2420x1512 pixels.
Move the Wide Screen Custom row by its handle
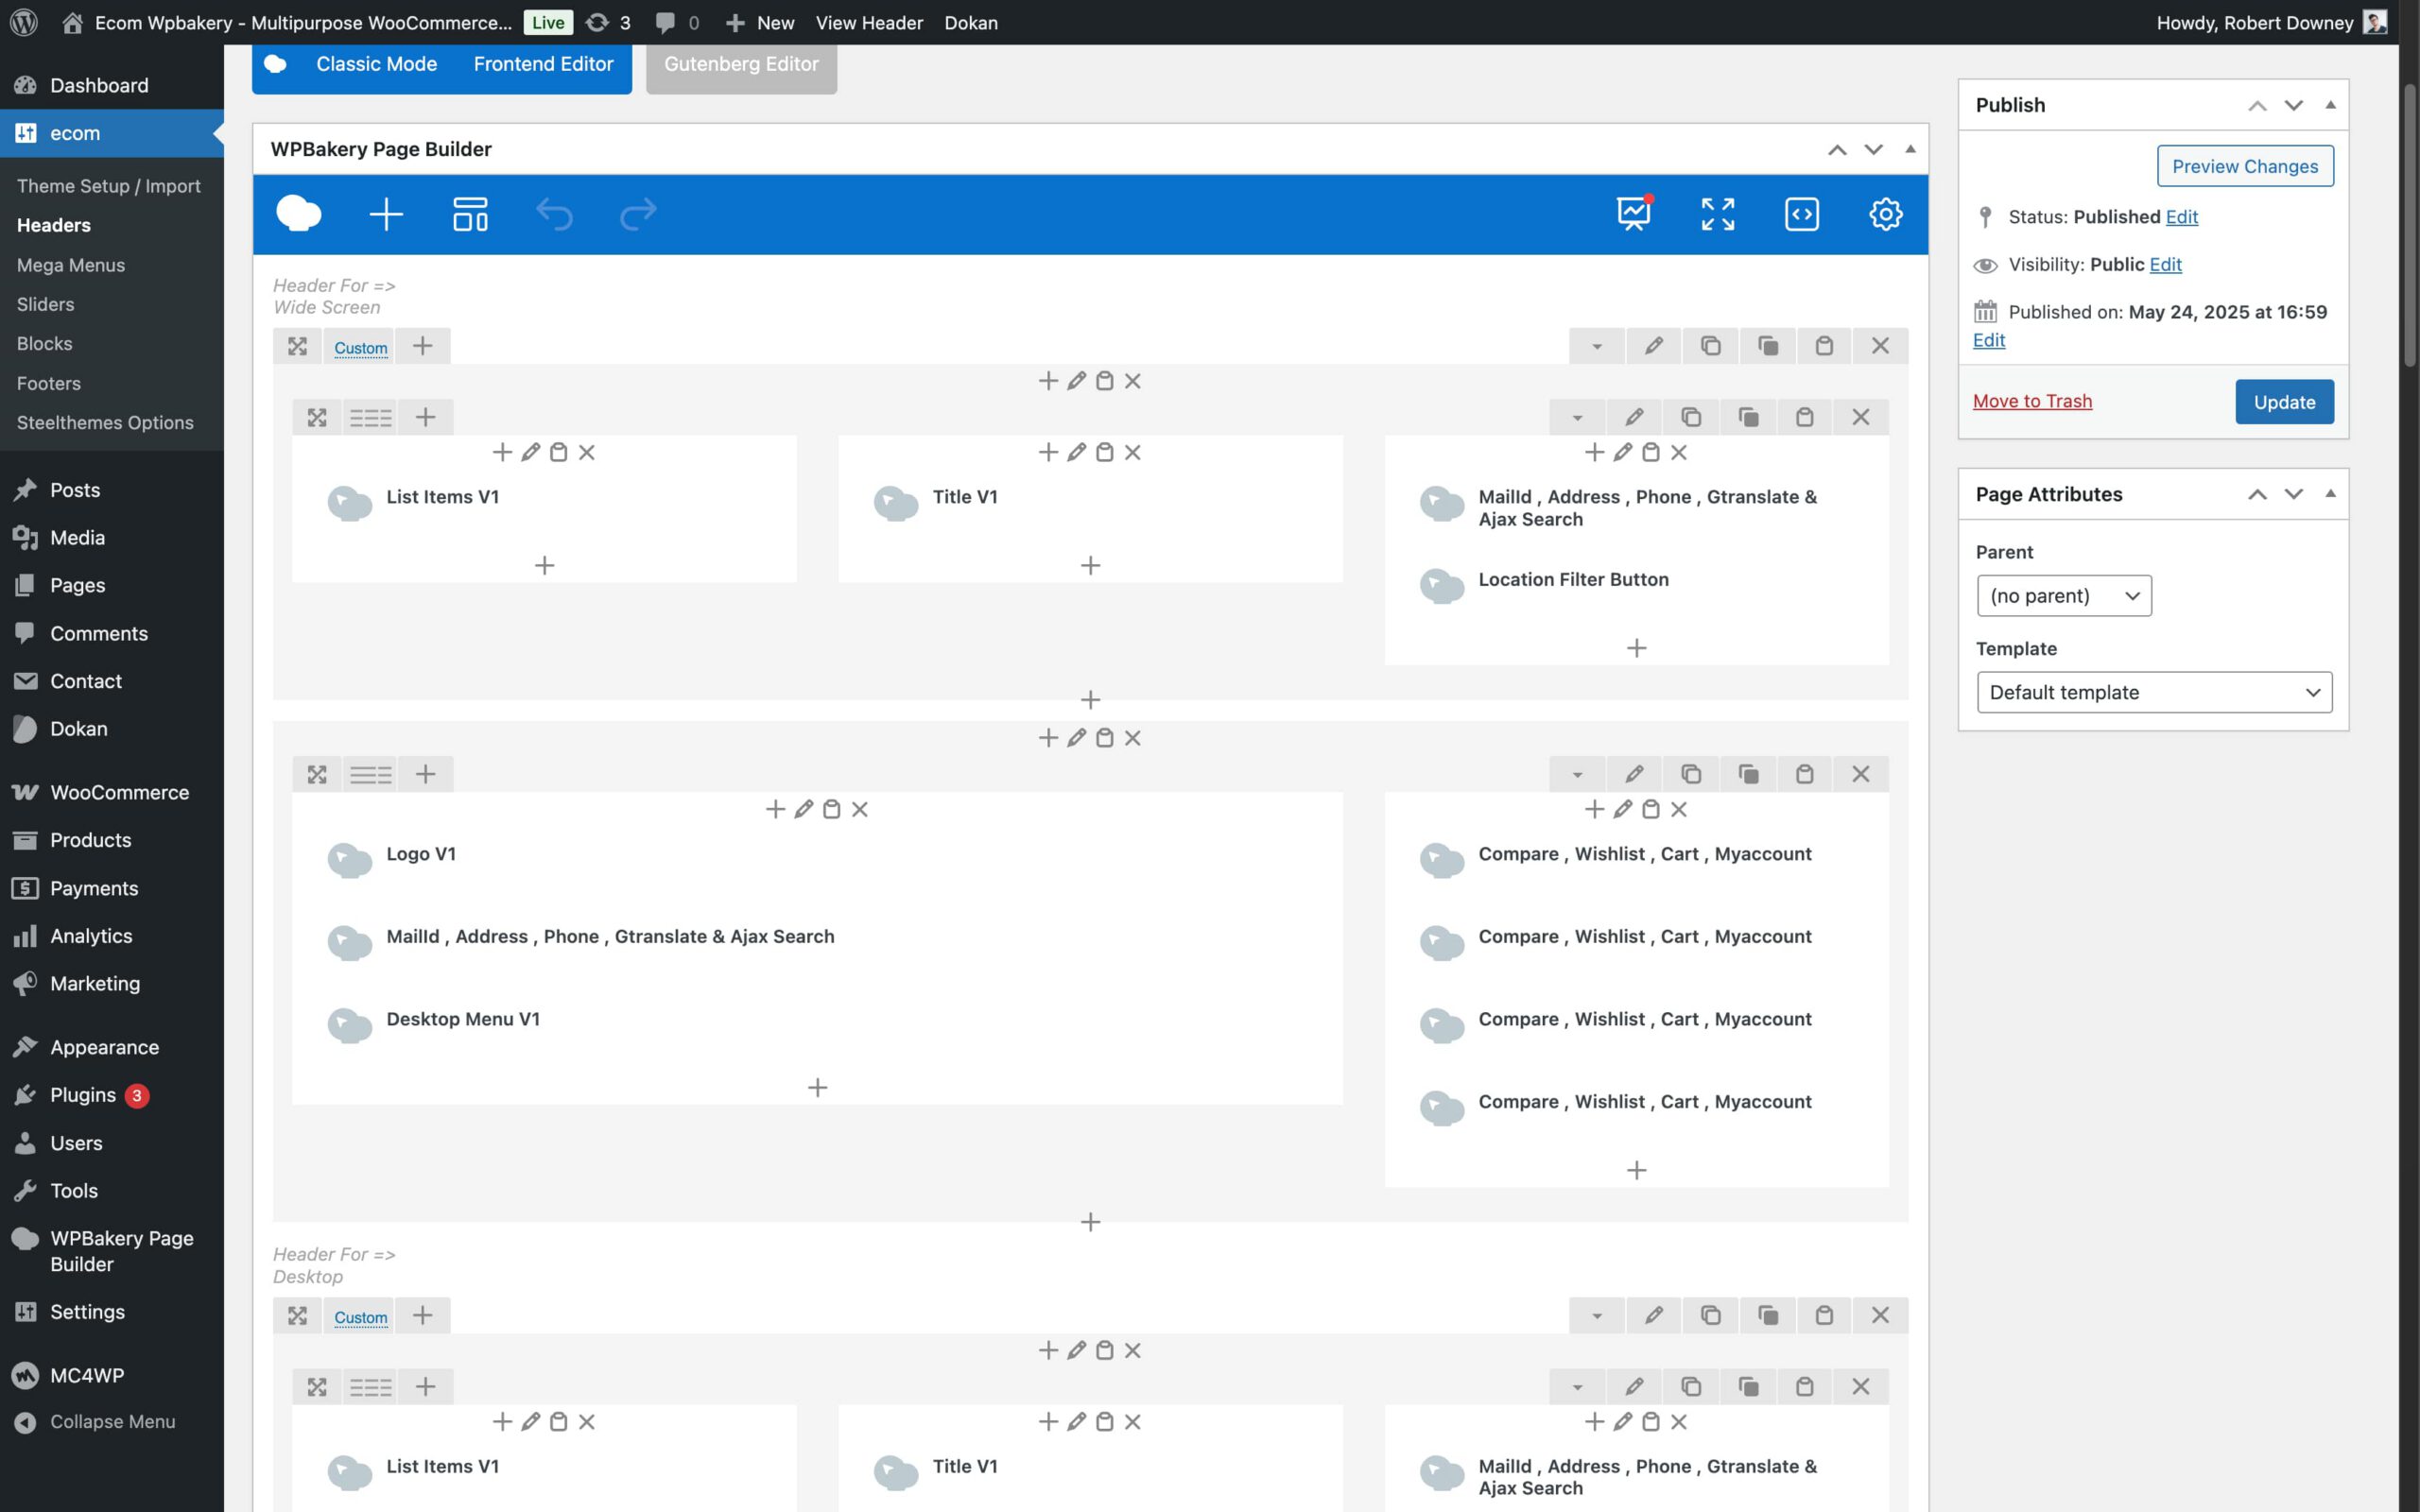(x=297, y=346)
